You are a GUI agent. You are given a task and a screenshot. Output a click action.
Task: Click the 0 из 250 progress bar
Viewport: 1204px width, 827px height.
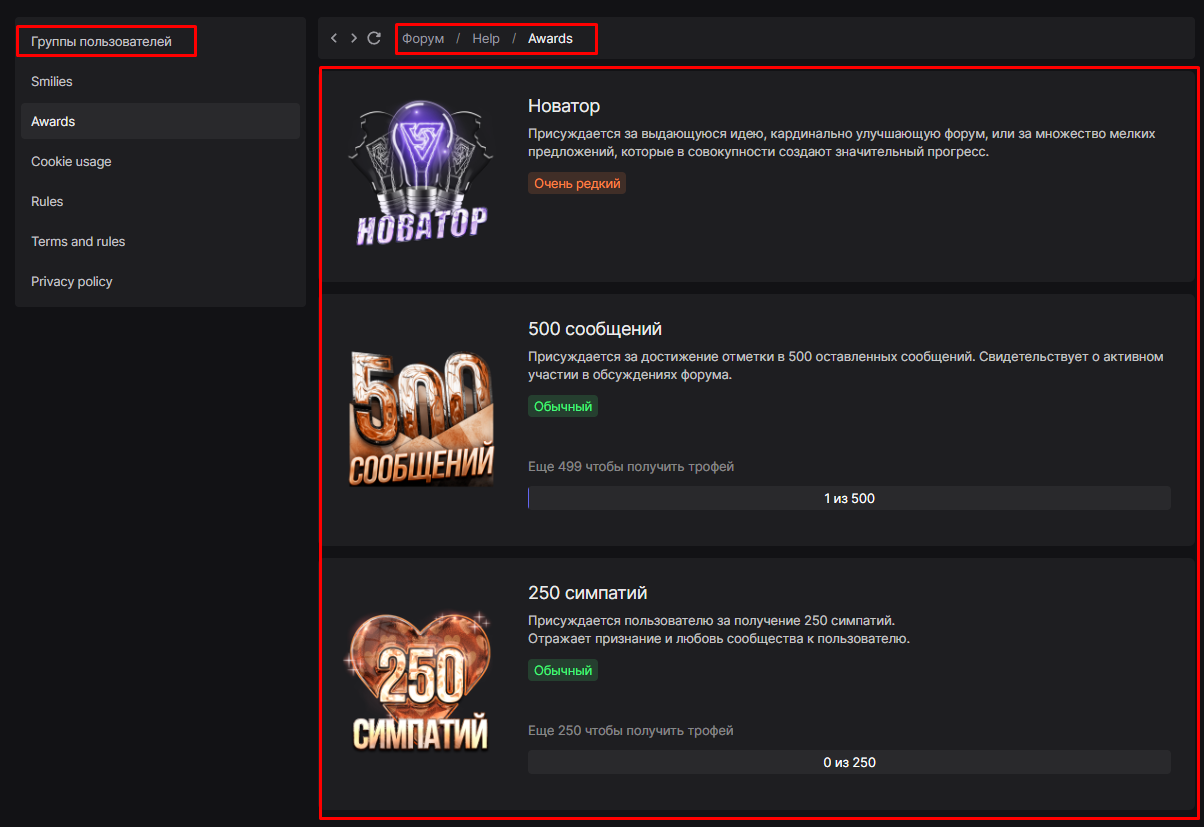pos(849,762)
